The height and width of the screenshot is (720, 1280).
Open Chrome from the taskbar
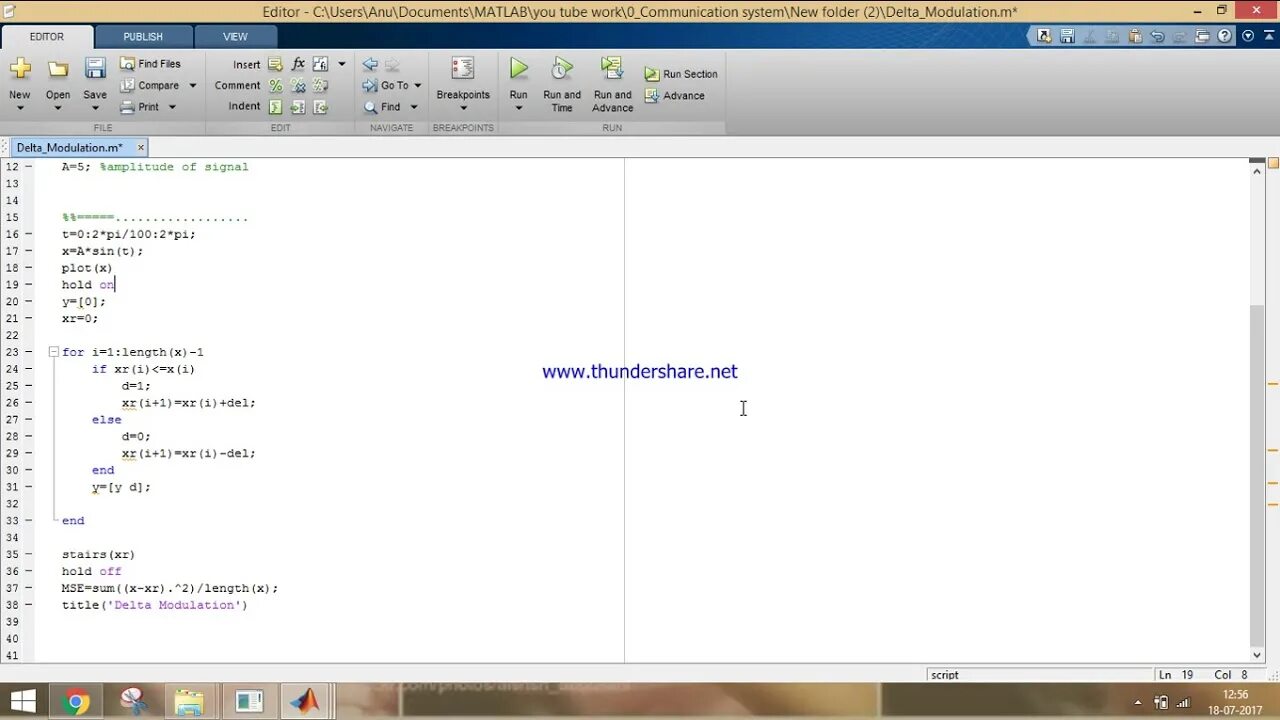click(75, 702)
